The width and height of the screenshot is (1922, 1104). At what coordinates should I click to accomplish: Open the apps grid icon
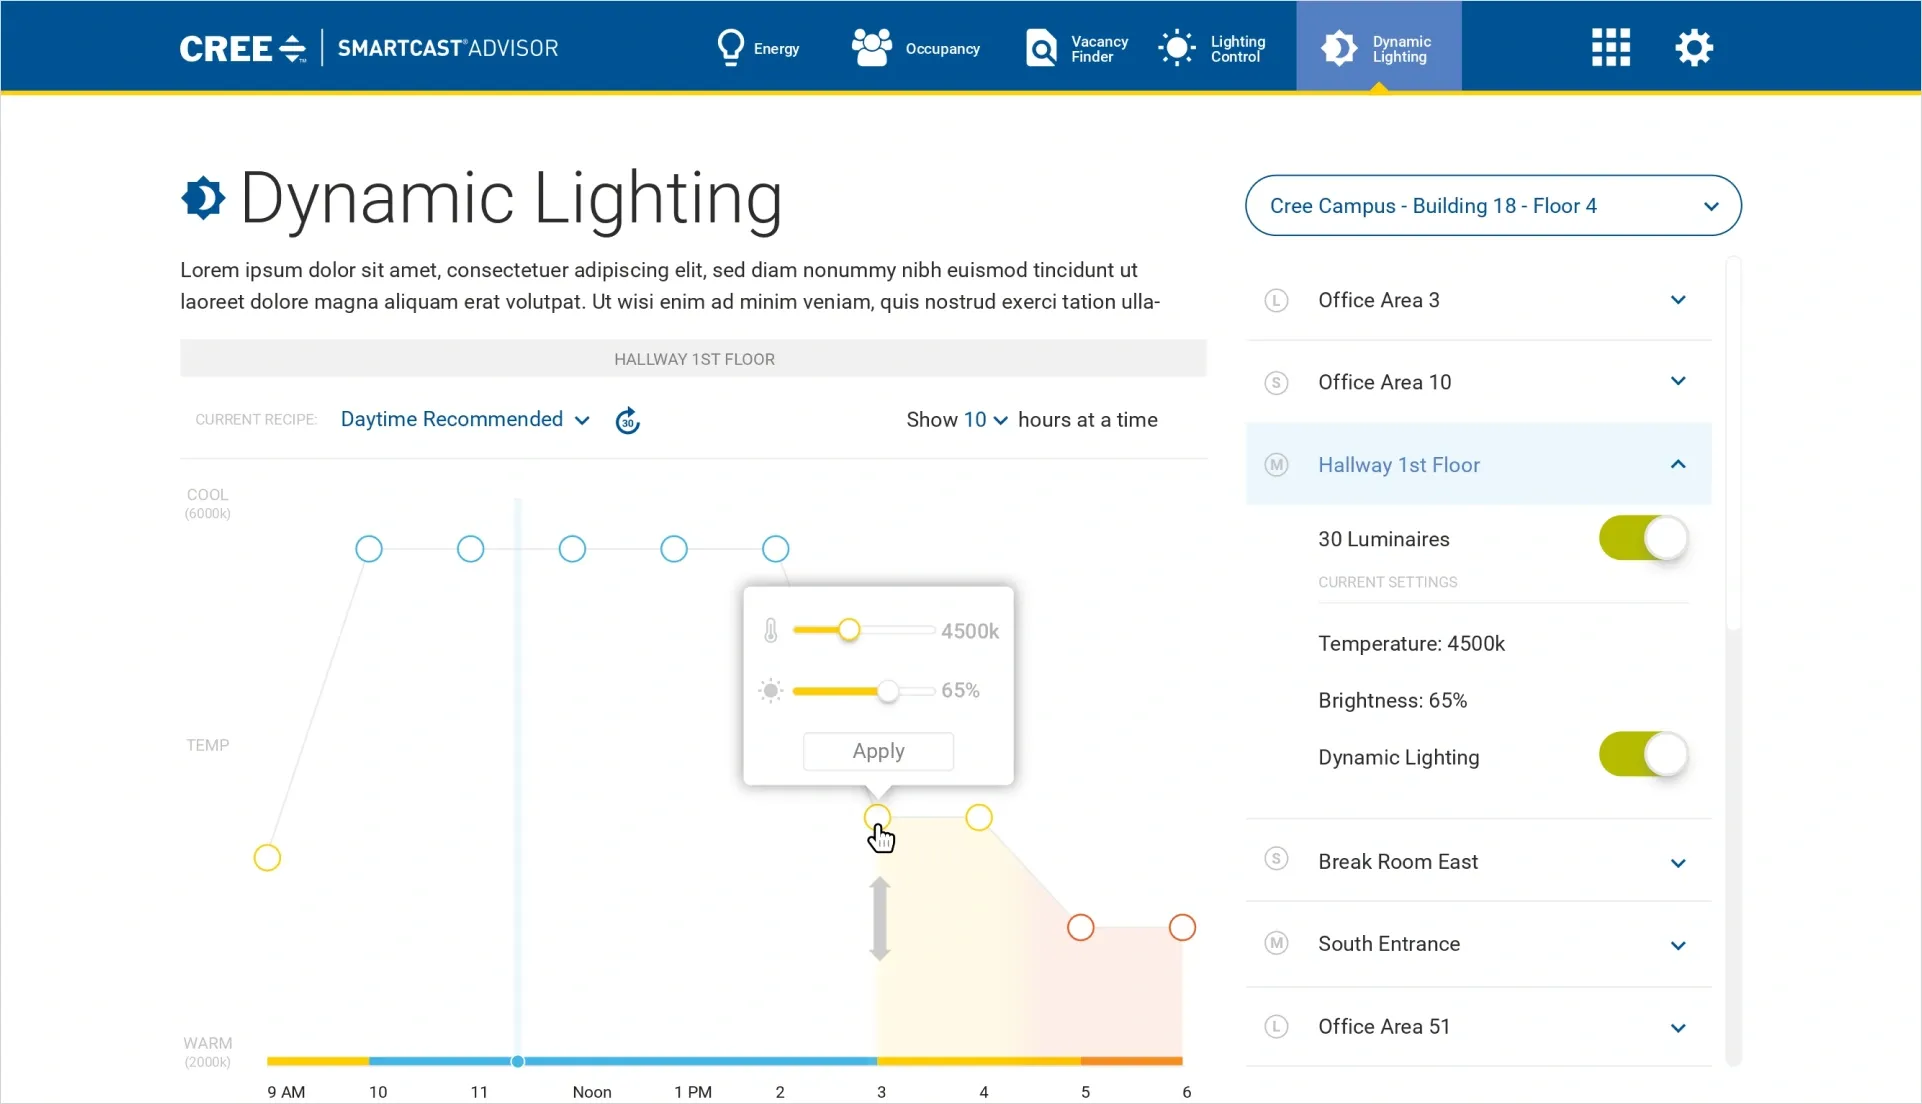pyautogui.click(x=1609, y=47)
